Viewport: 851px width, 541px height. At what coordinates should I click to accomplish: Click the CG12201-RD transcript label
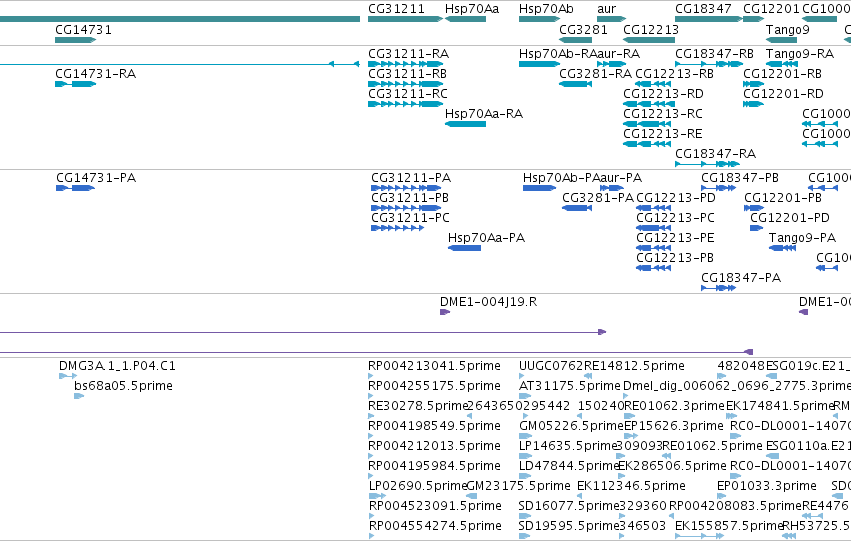[783, 94]
